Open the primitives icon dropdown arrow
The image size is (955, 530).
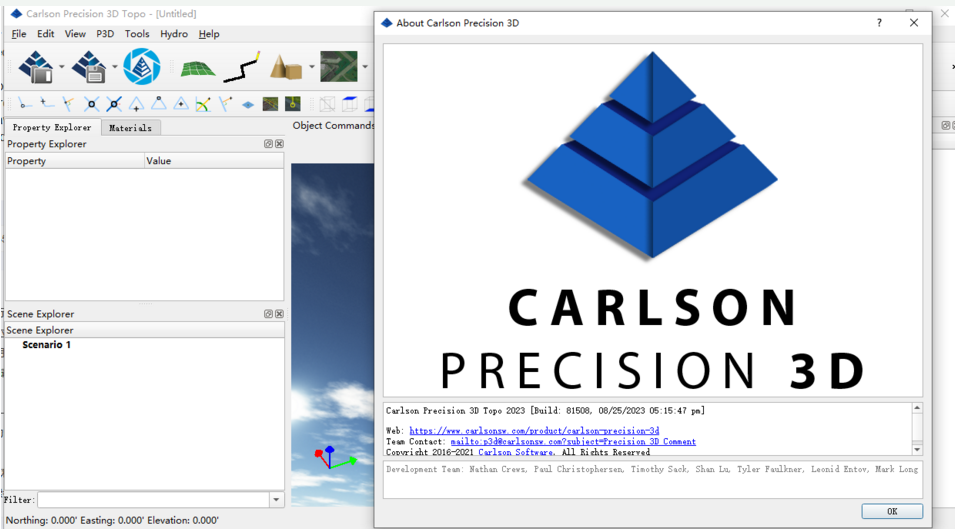pyautogui.click(x=311, y=66)
